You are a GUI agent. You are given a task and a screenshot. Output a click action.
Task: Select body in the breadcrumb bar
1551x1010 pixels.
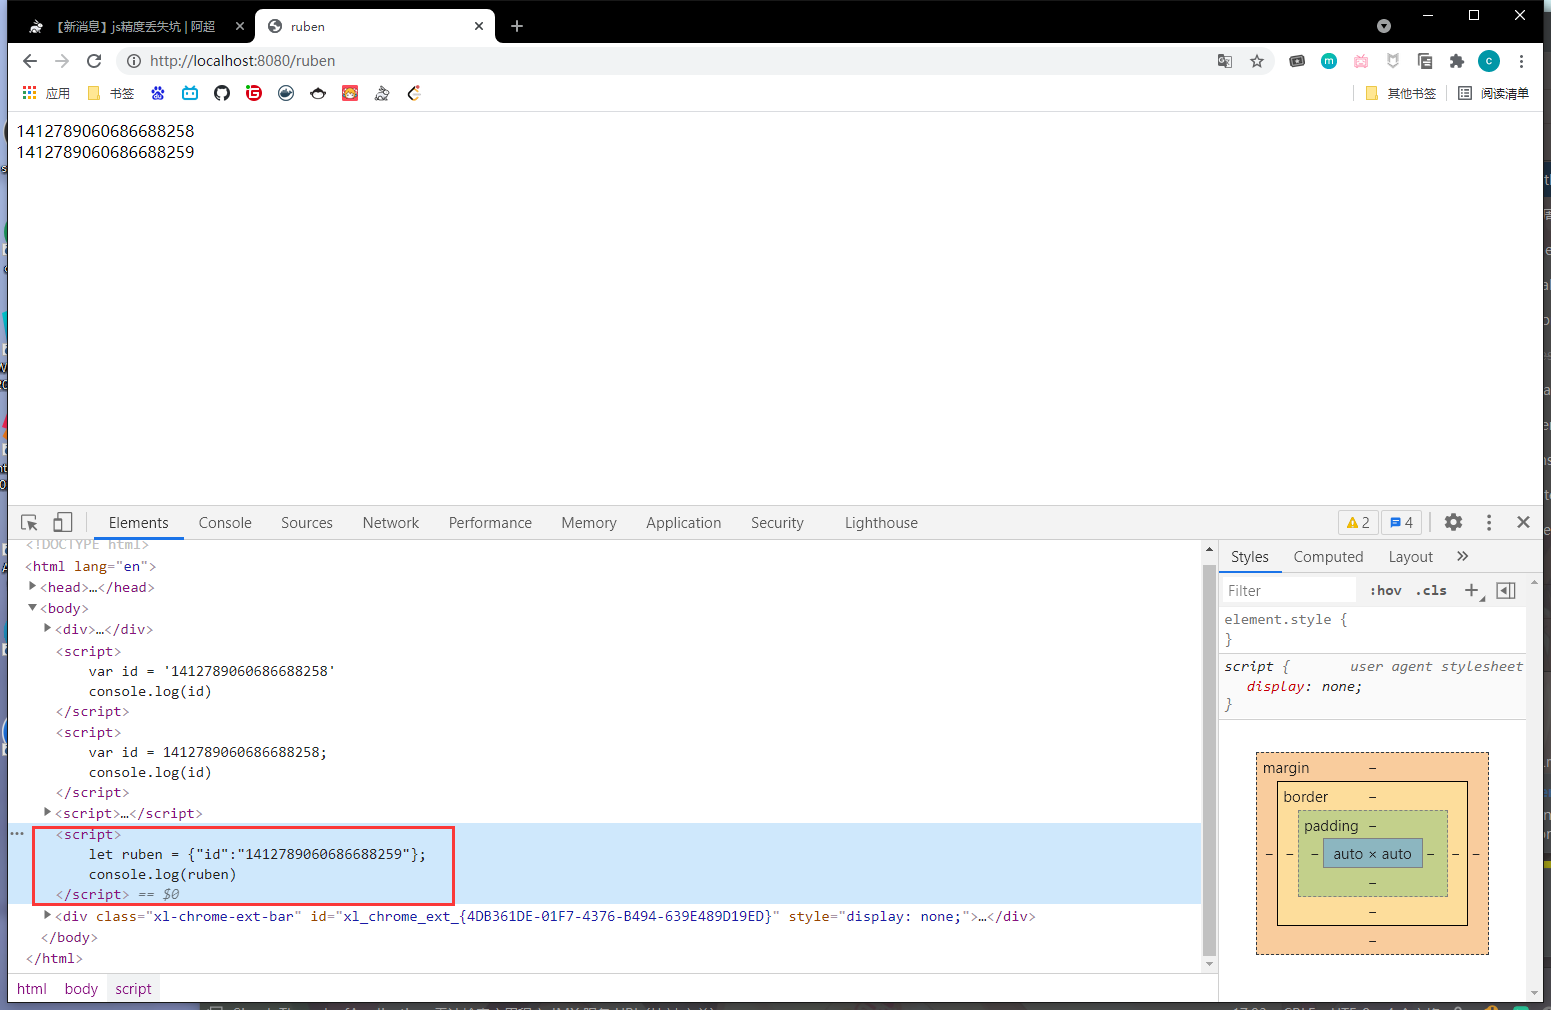[81, 988]
